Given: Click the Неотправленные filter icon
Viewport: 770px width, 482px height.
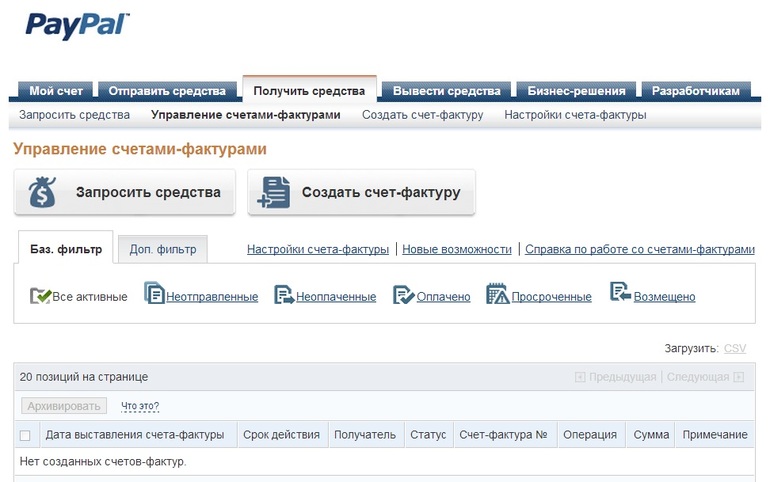Looking at the screenshot, I should pos(155,295).
